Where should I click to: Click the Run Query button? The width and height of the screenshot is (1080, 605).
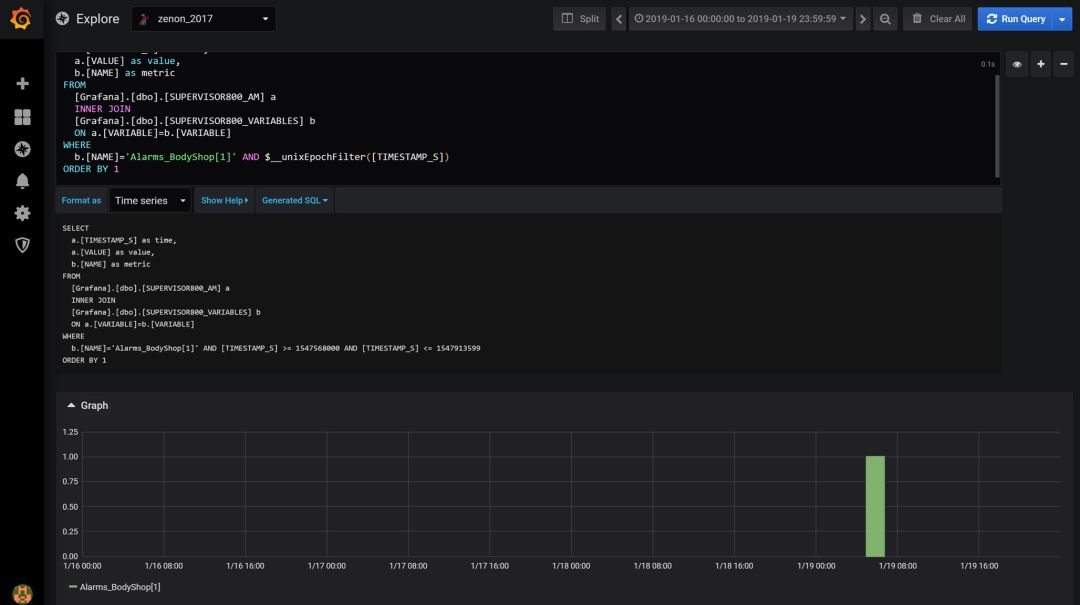[1016, 19]
